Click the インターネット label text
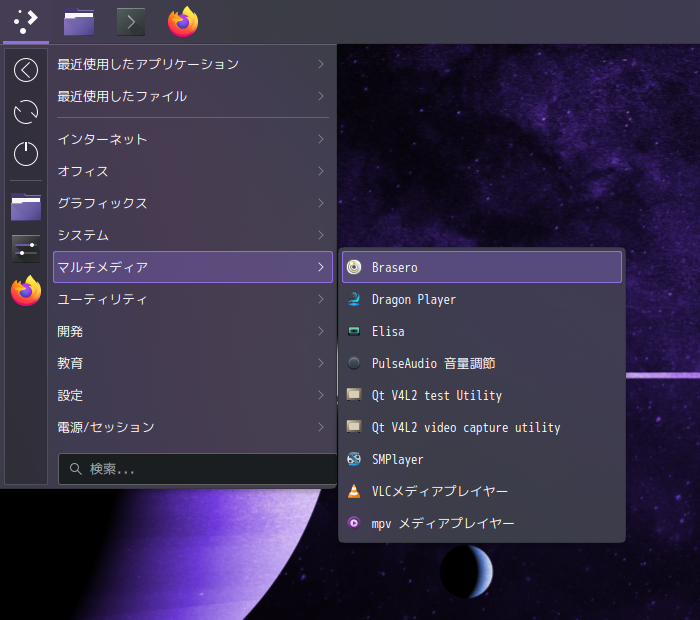Viewport: 700px width, 620px height. (x=102, y=139)
